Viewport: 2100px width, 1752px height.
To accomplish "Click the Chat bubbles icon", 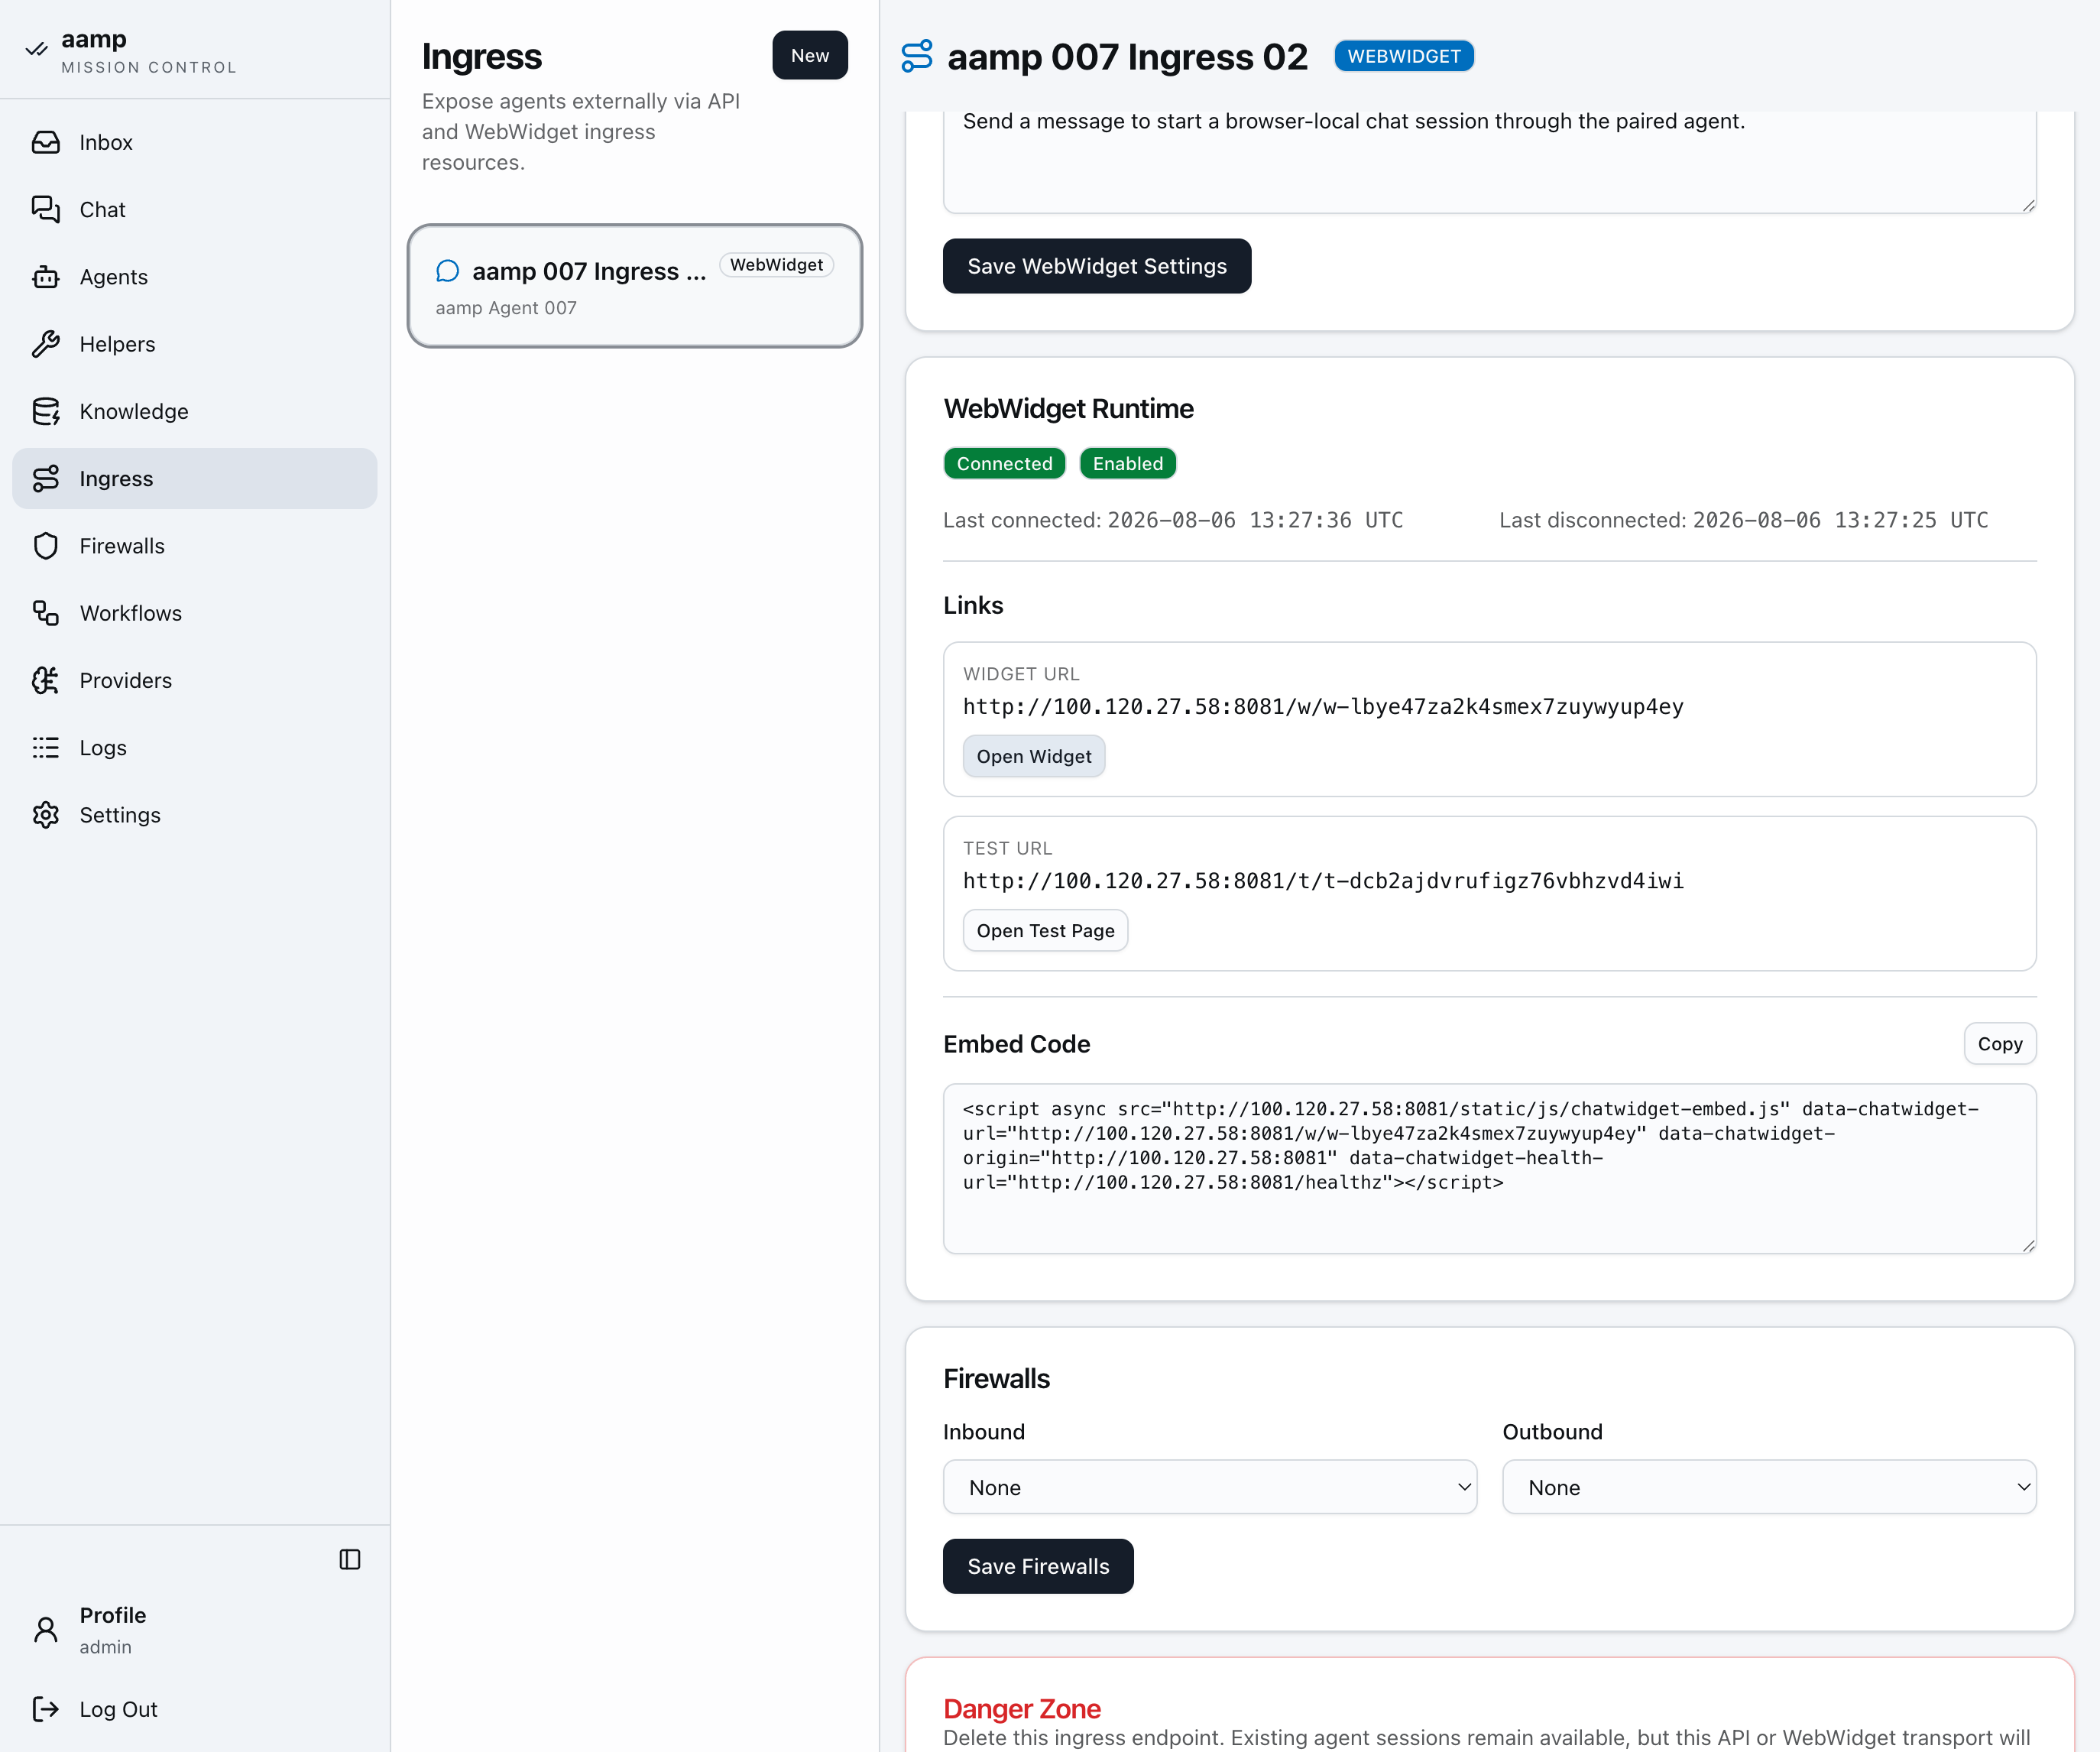I will click(x=46, y=209).
